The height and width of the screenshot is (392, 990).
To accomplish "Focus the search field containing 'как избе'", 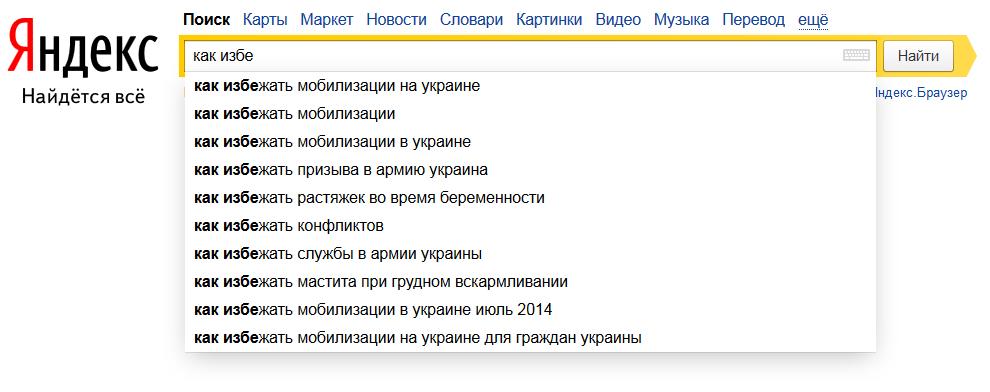I will coord(529,56).
